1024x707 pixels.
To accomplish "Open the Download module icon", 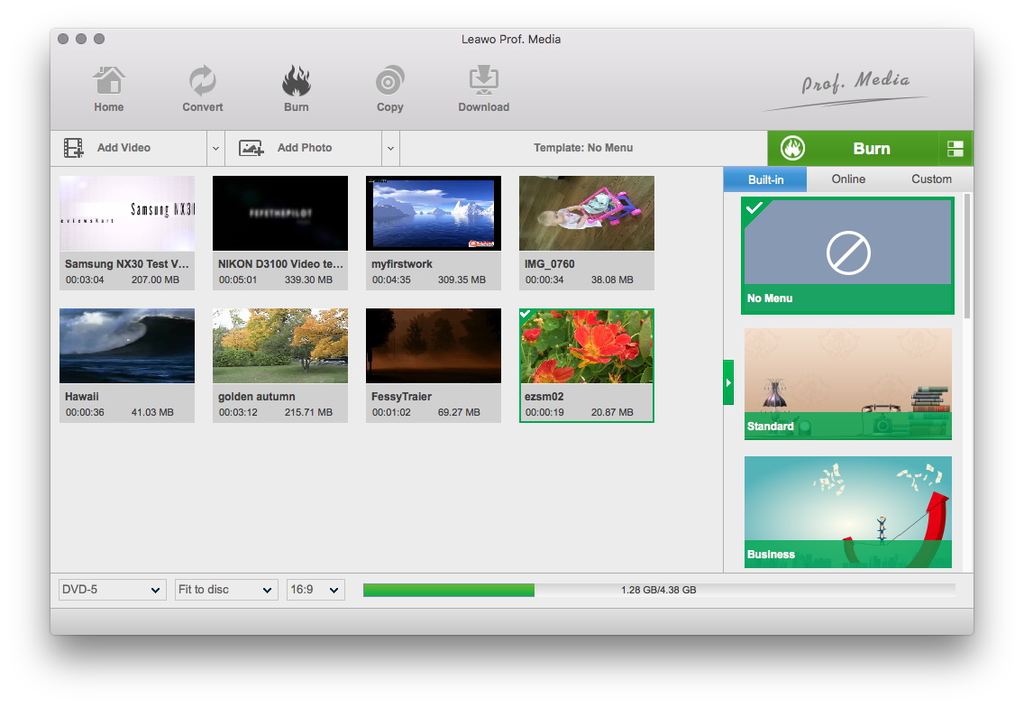I will (484, 81).
